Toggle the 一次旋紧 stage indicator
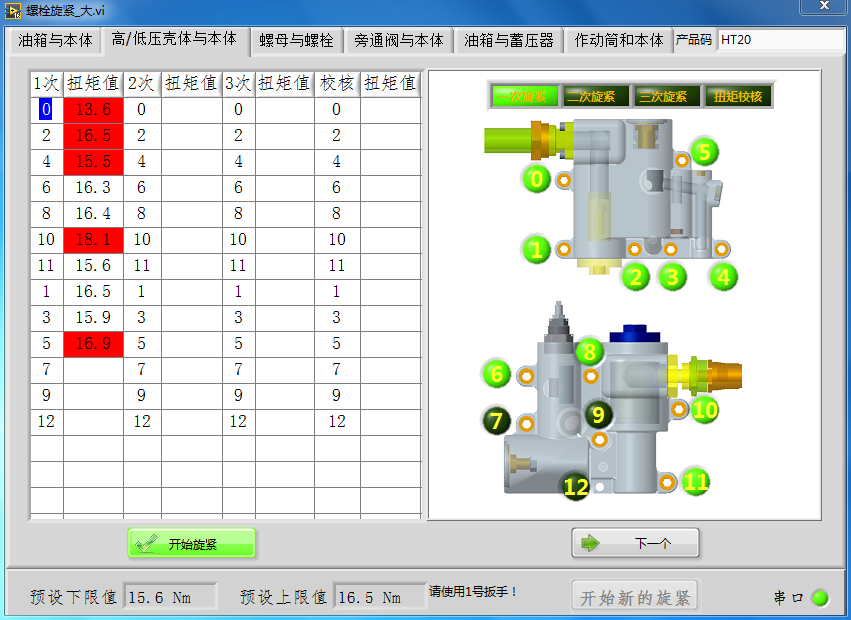 (521, 96)
